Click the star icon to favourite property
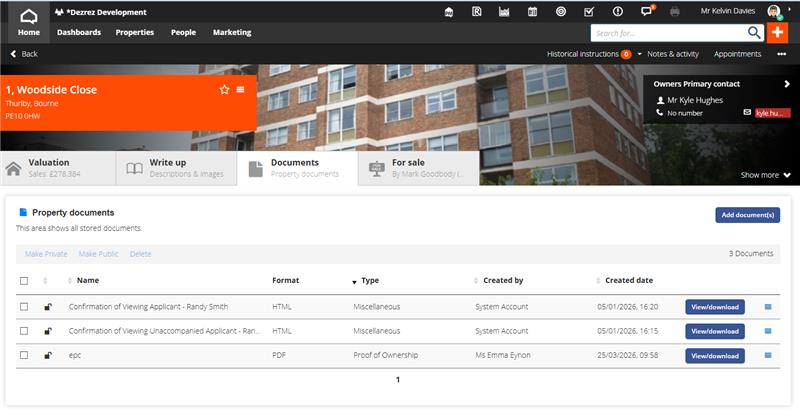 tap(224, 90)
